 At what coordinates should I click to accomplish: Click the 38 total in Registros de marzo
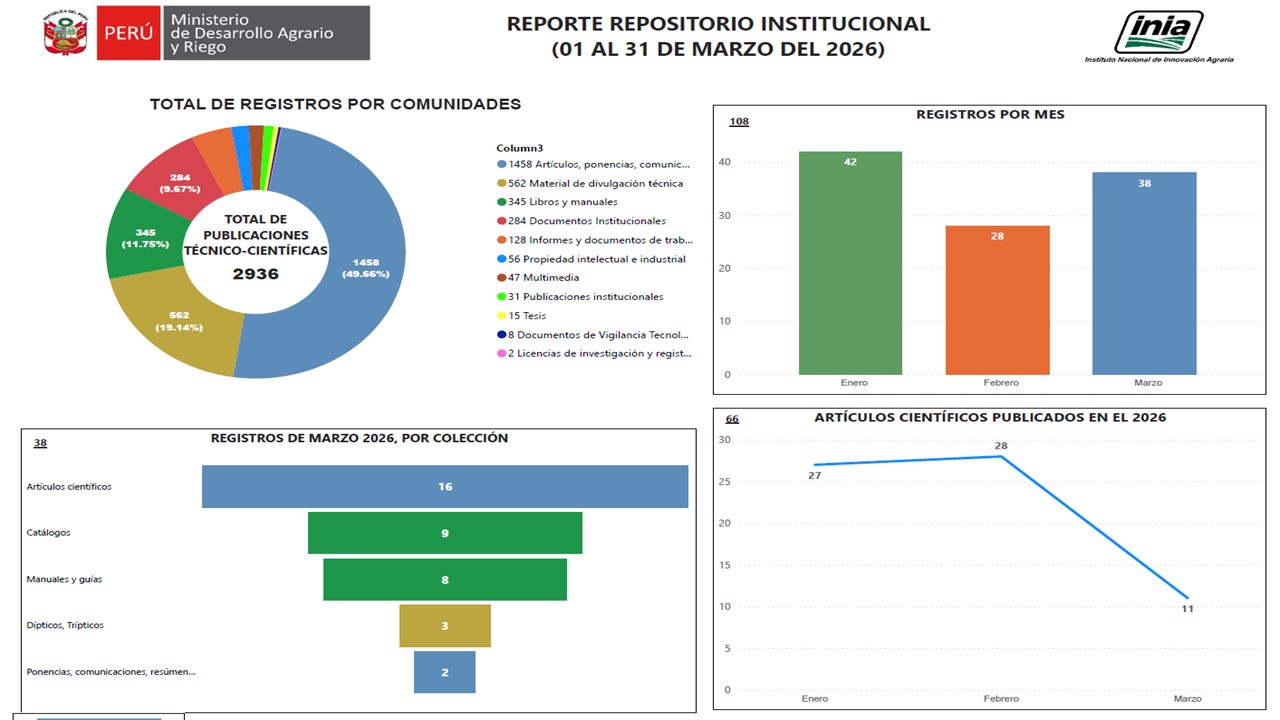click(x=40, y=443)
